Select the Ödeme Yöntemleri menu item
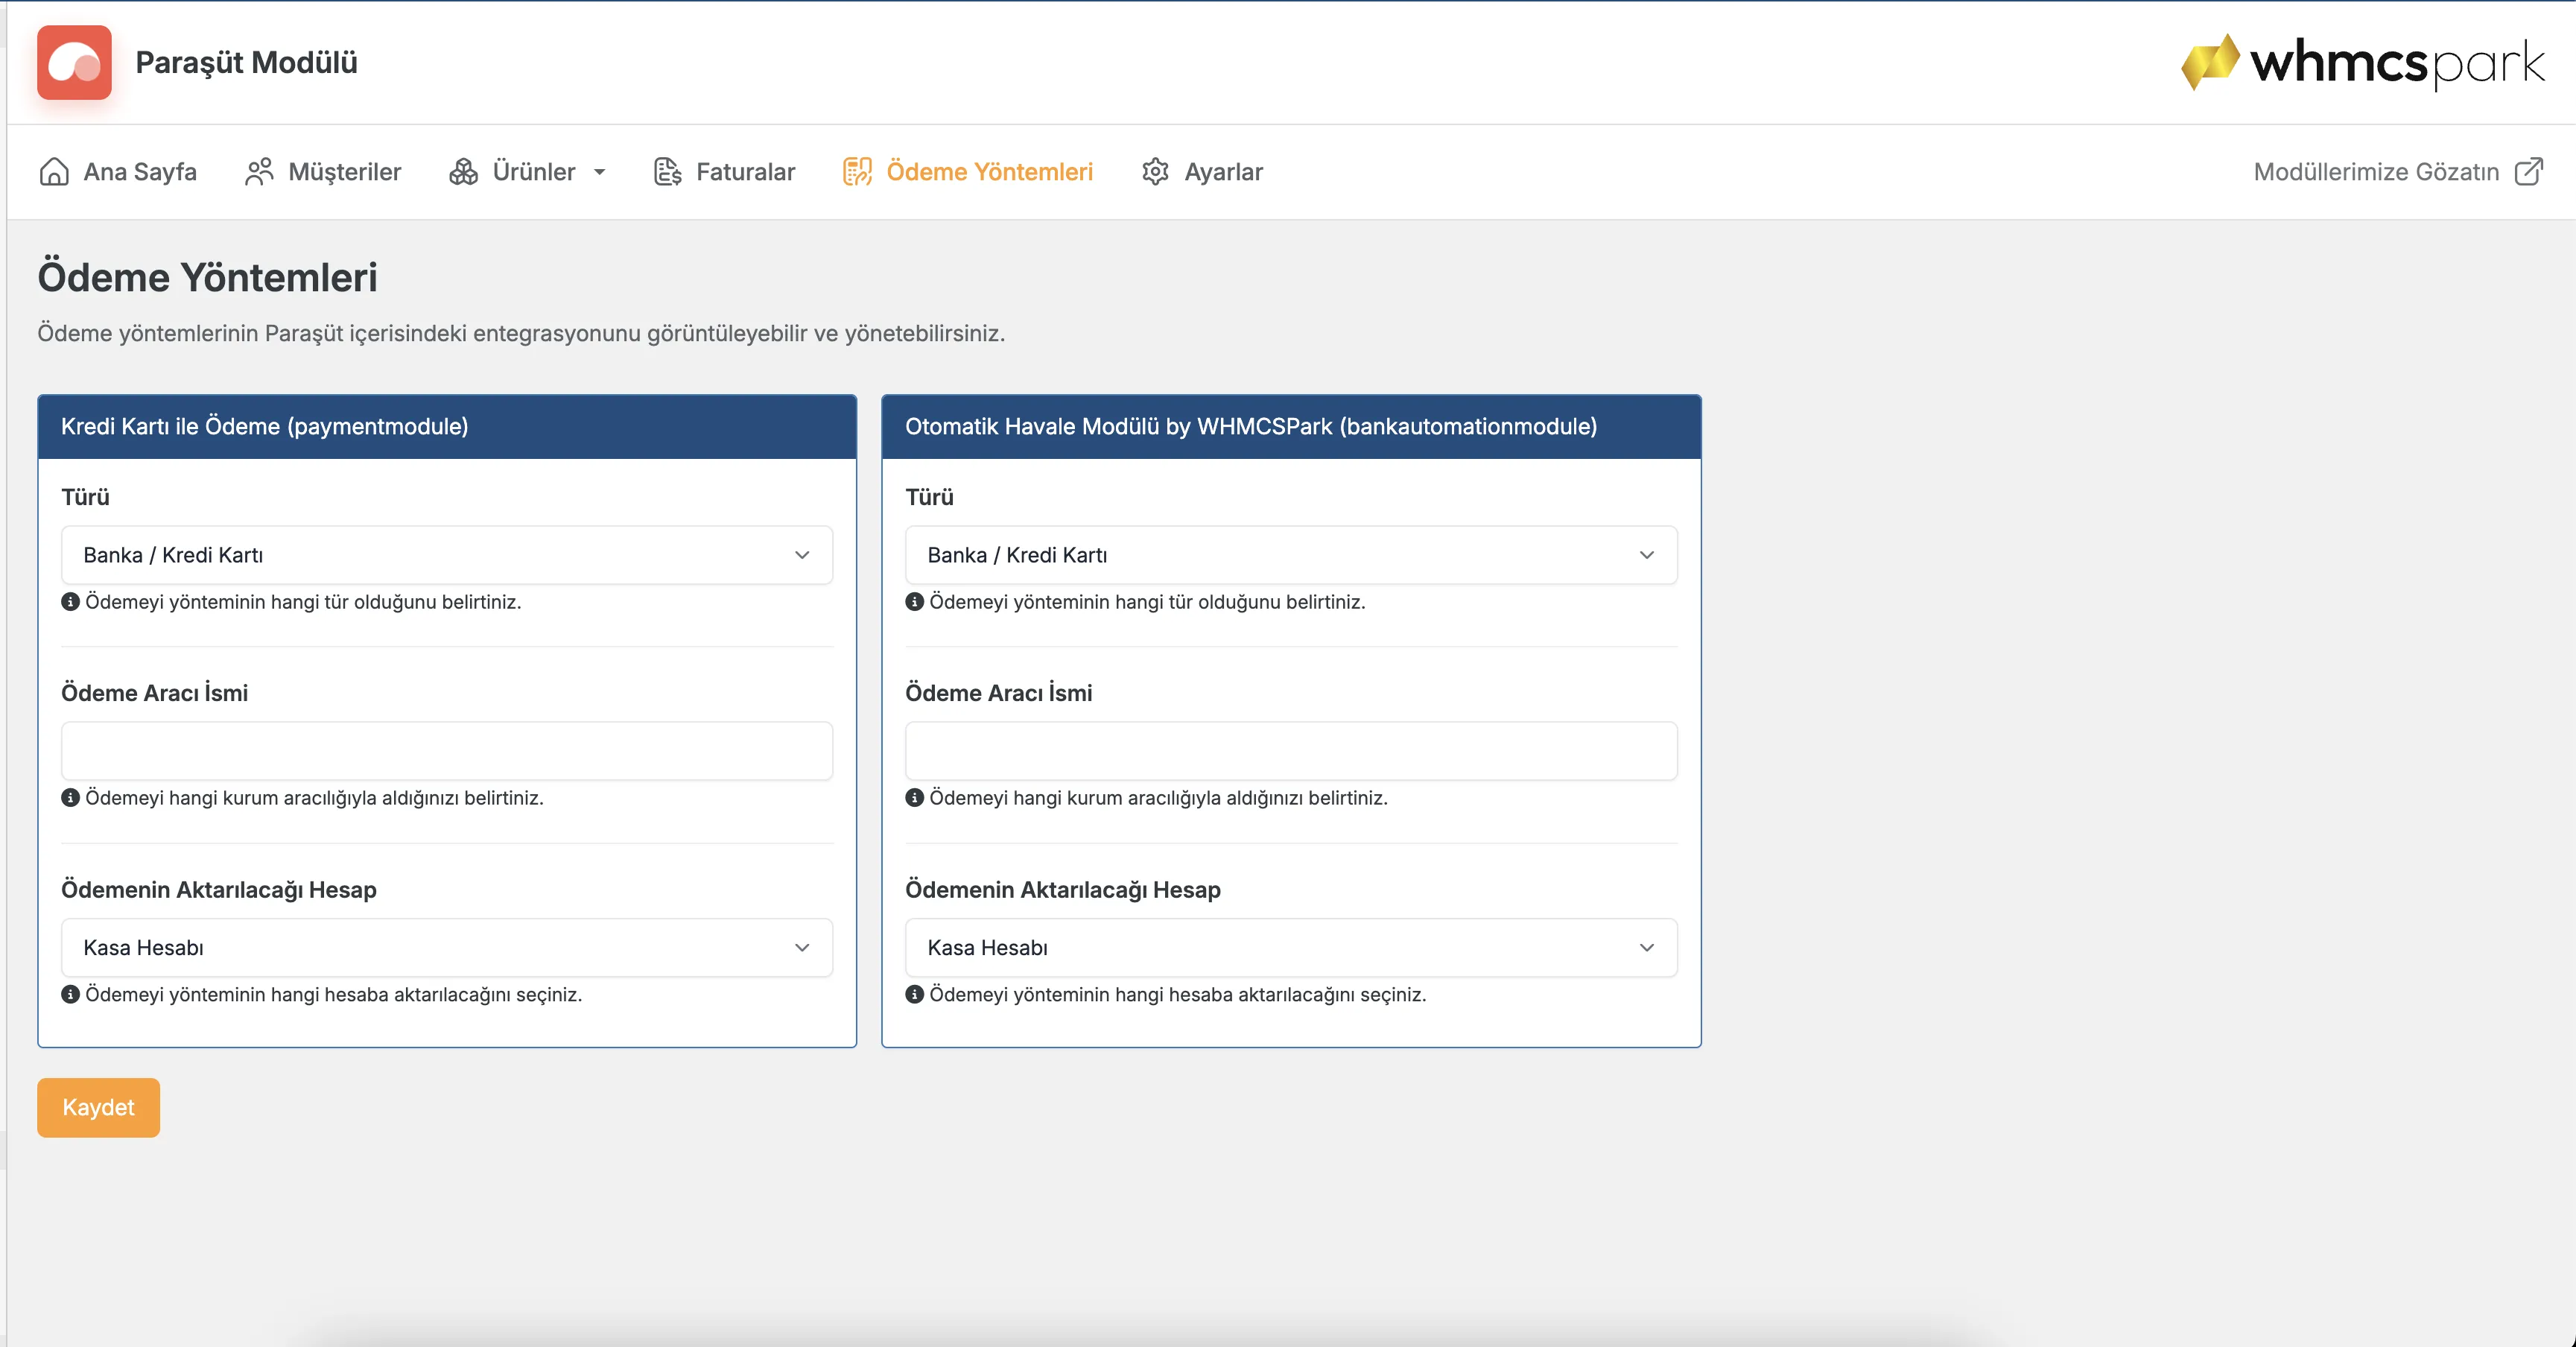This screenshot has height=1347, width=2576. tap(968, 172)
